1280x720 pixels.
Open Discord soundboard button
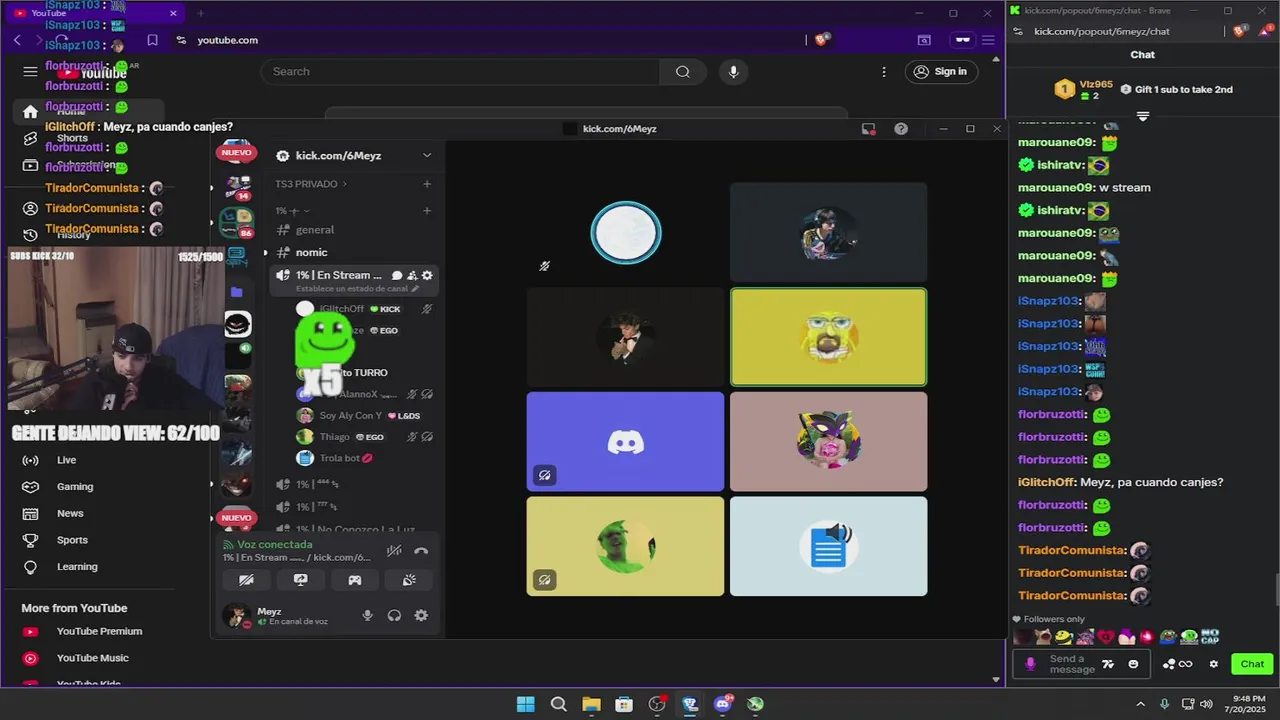tap(409, 580)
